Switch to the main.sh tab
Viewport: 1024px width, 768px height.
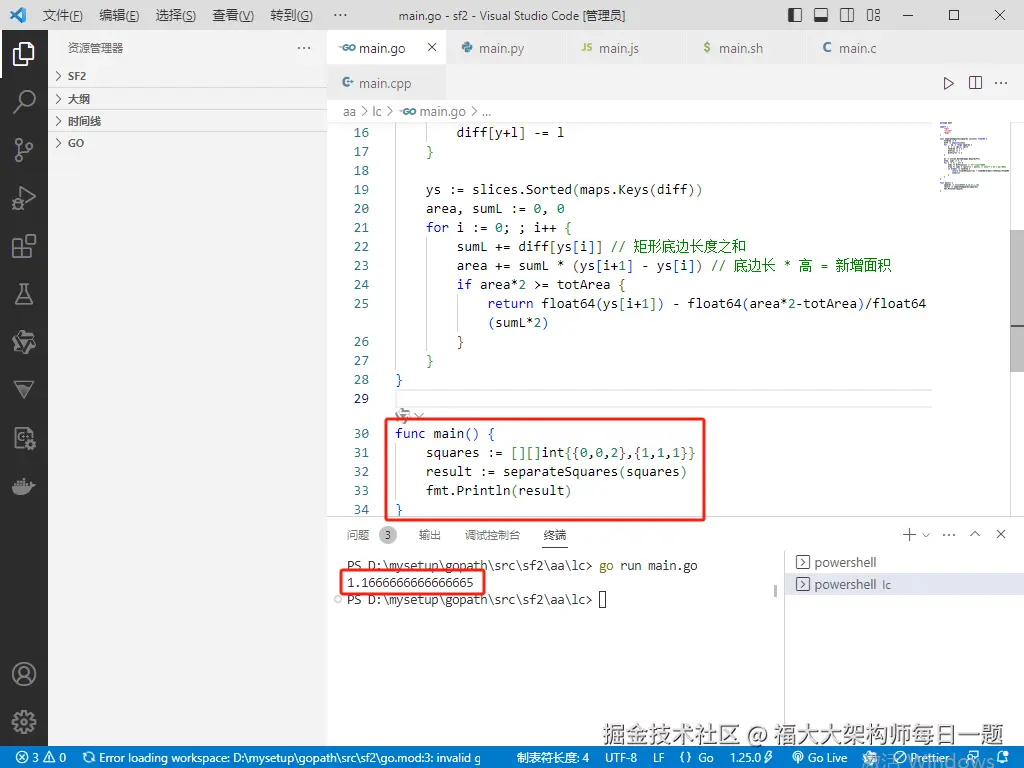[740, 48]
